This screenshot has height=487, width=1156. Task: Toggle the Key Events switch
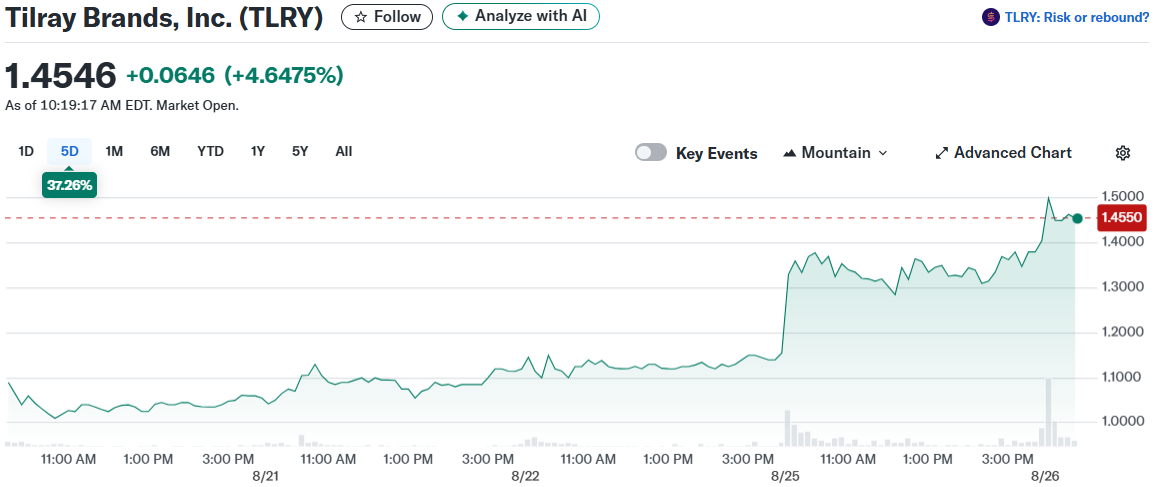point(651,153)
